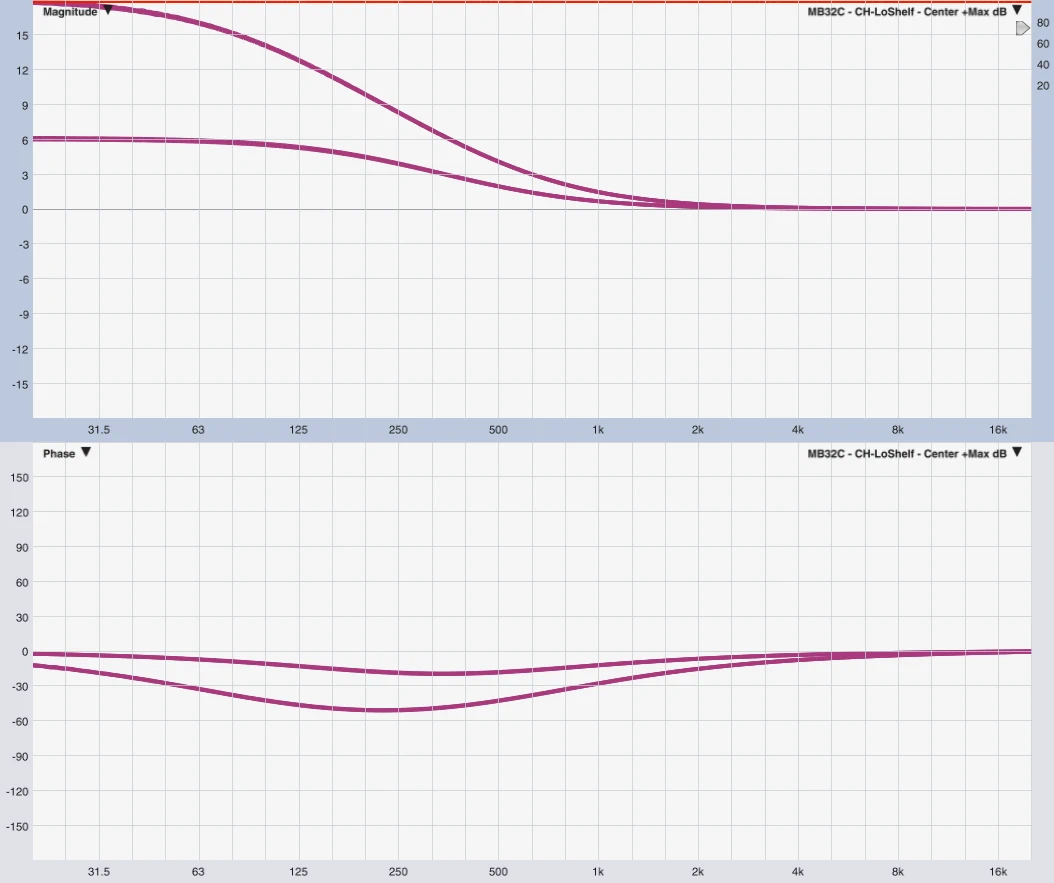Click the 16k frequency label on Phase axis
The width and height of the screenshot is (1054, 883).
click(x=997, y=872)
